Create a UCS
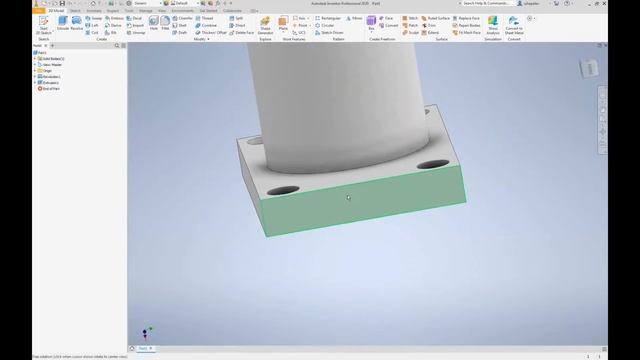This screenshot has width=640, height=360. tap(299, 32)
